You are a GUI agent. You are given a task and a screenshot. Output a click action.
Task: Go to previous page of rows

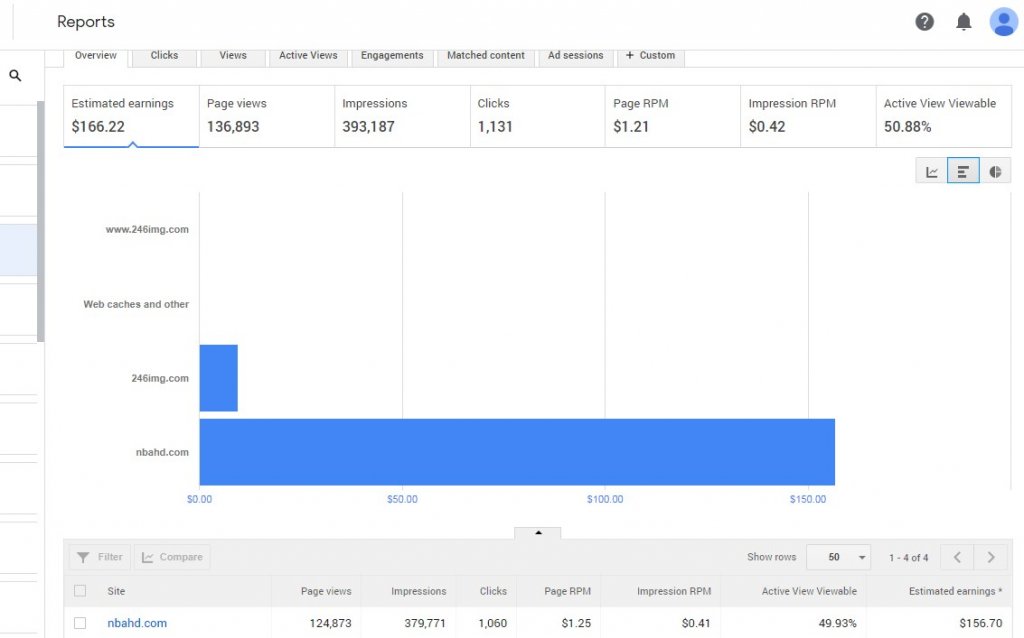pyautogui.click(x=957, y=557)
